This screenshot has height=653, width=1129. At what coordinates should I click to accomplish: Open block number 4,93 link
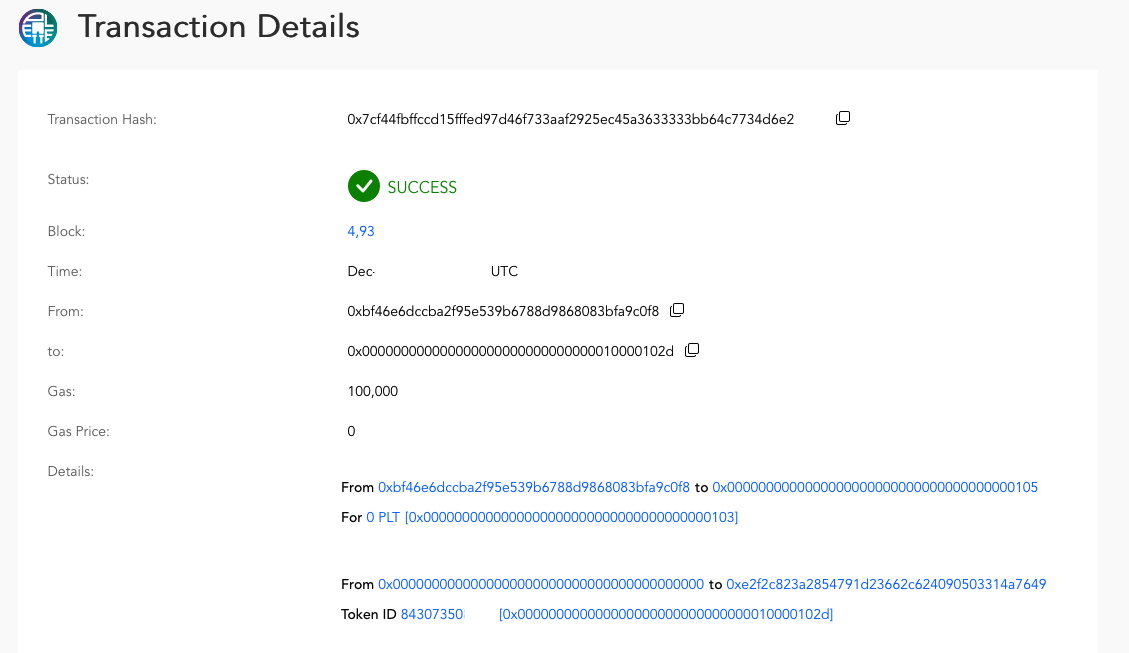click(361, 231)
